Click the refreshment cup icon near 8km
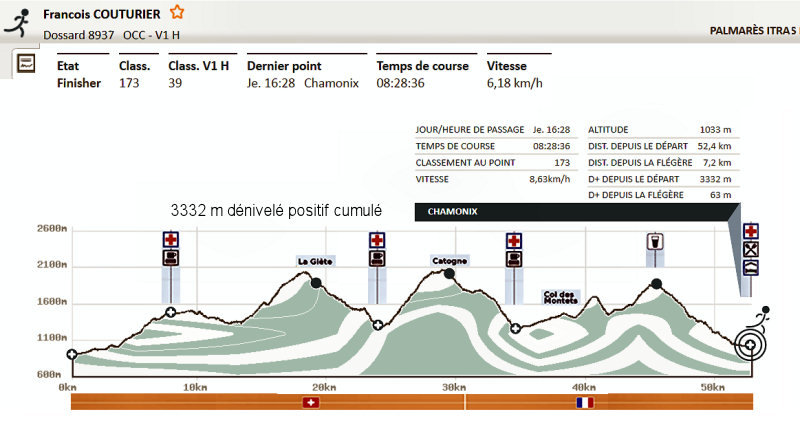 click(170, 257)
